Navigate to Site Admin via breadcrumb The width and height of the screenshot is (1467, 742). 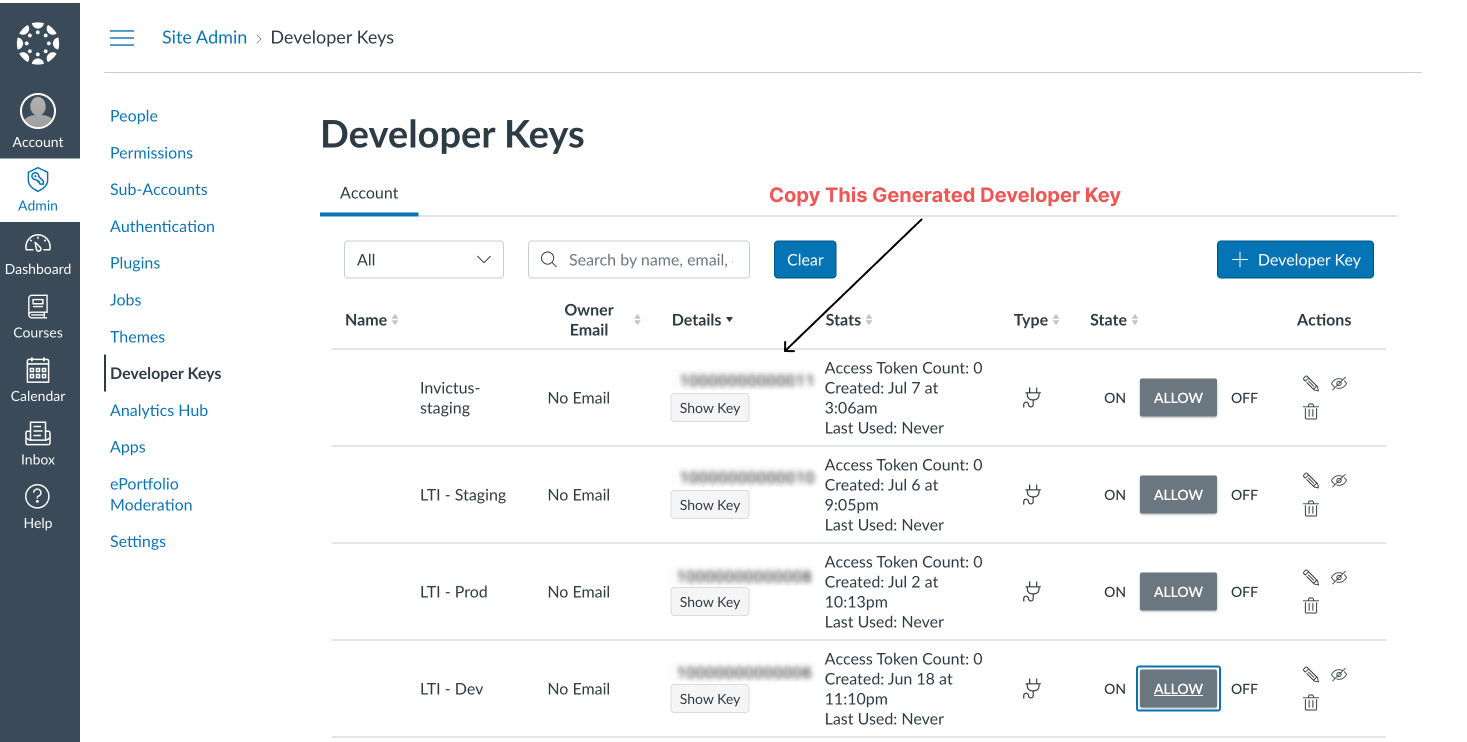(x=204, y=37)
